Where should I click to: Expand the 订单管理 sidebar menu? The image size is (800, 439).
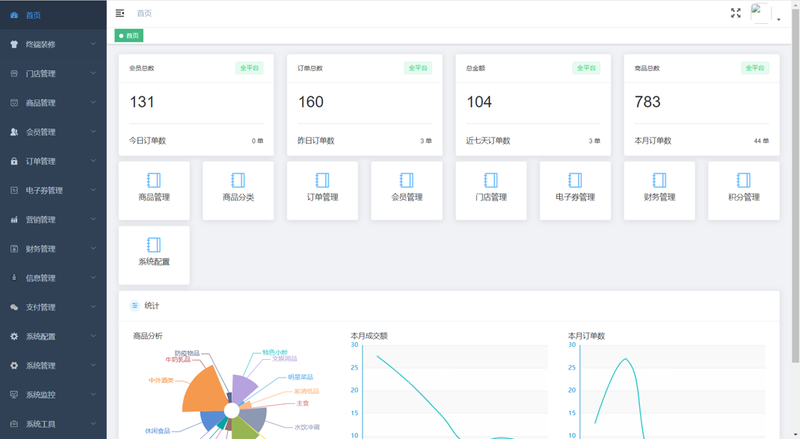click(53, 161)
